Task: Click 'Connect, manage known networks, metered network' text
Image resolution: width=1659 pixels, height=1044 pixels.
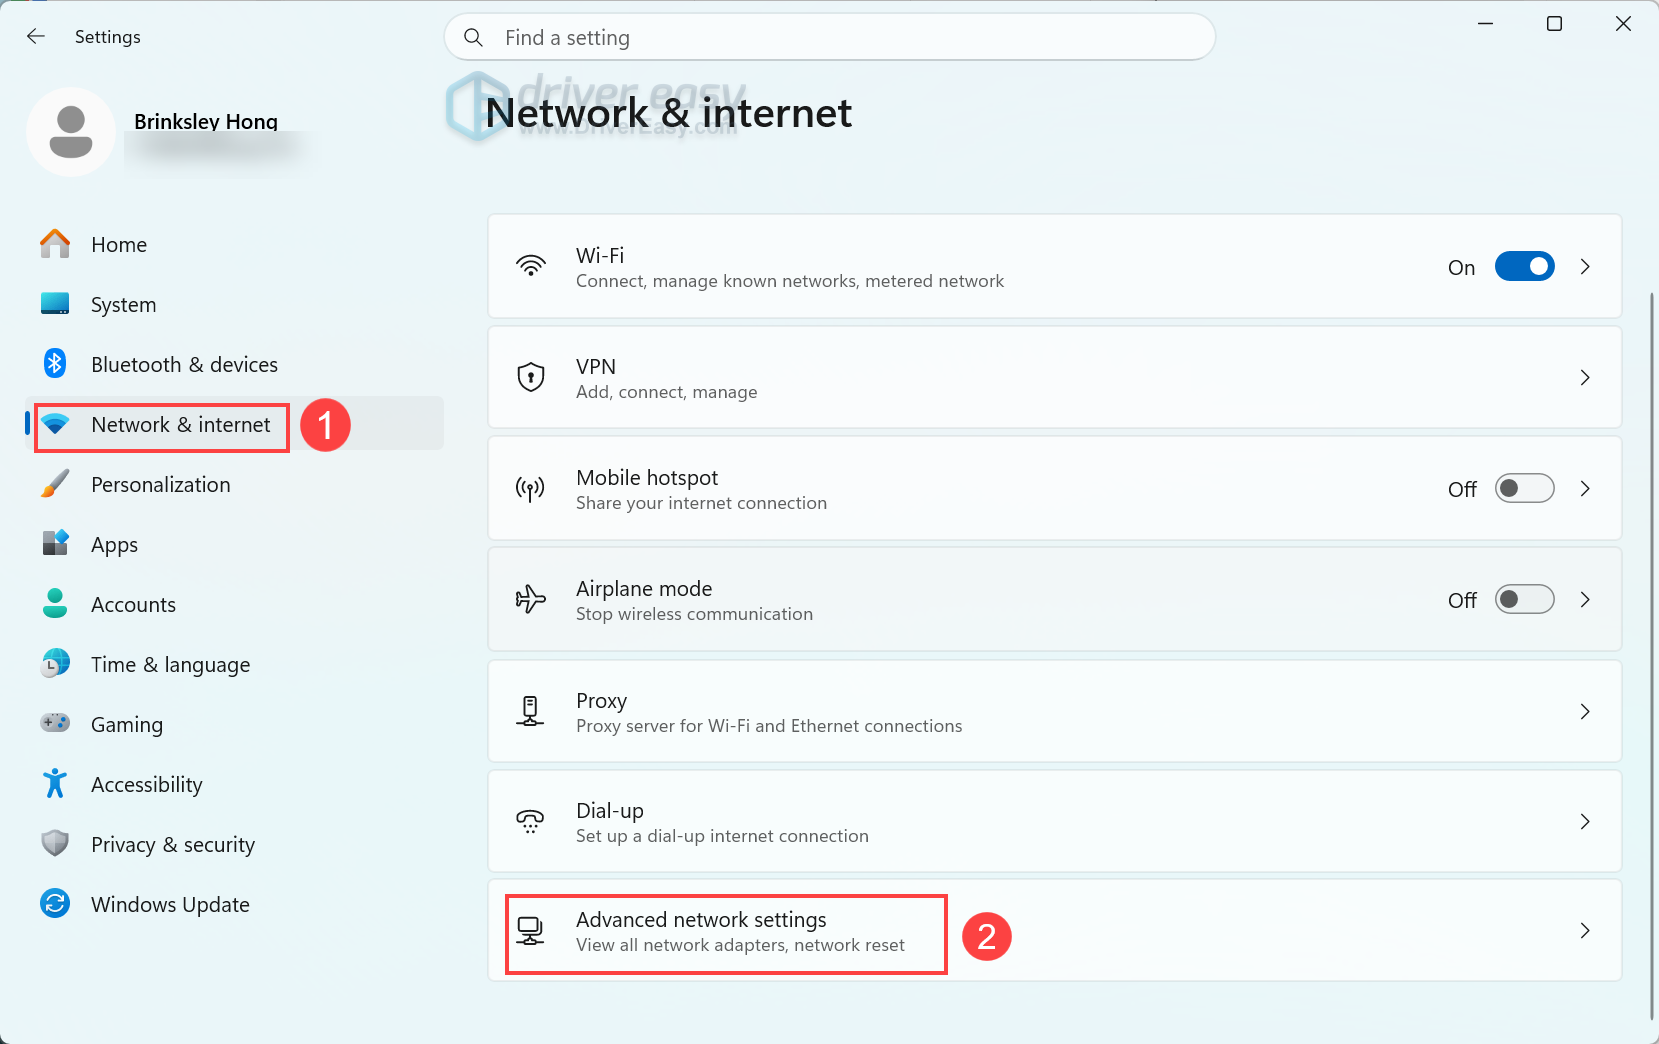Action: [790, 281]
